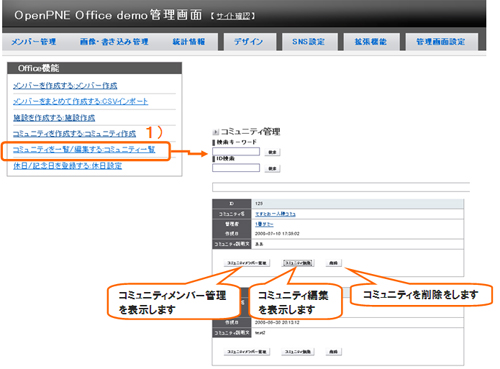Click the search button beside ID field
Viewport: 500px width, 369px height.
click(x=272, y=169)
